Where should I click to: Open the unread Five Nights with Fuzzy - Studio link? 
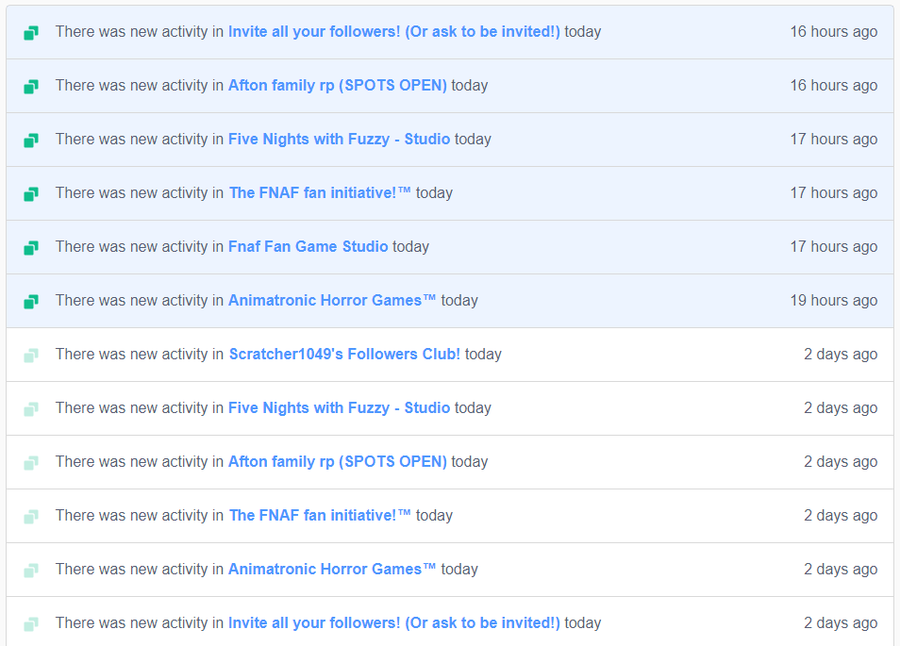[339, 139]
